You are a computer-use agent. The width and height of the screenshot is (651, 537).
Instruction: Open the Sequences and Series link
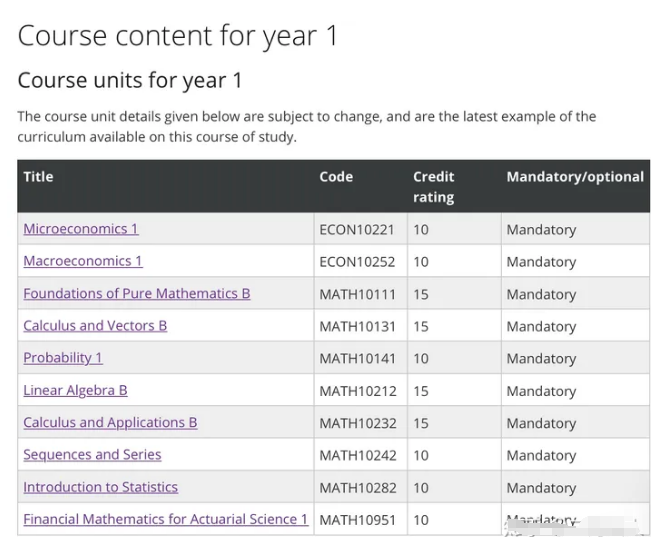pyautogui.click(x=92, y=455)
